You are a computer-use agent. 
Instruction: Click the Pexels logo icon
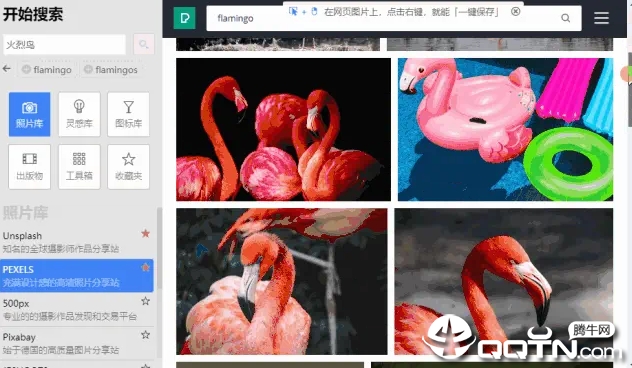pos(185,18)
